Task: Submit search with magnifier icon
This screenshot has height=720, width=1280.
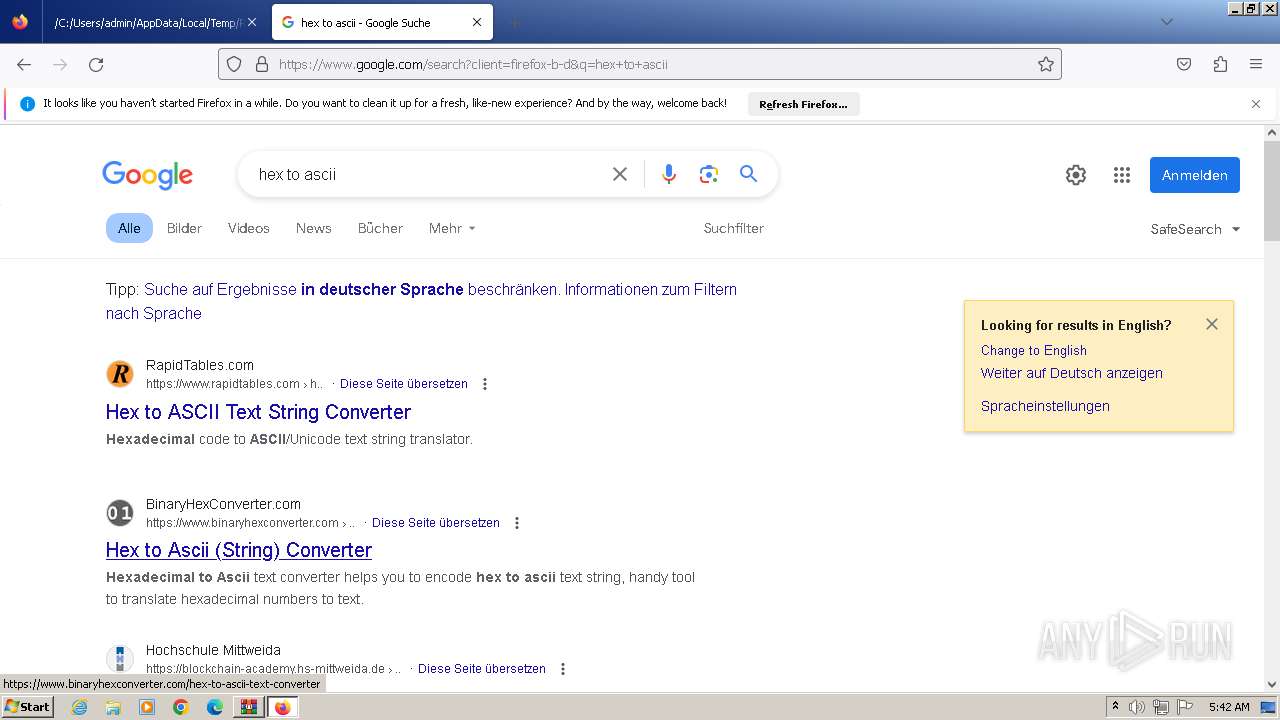Action: coord(748,174)
